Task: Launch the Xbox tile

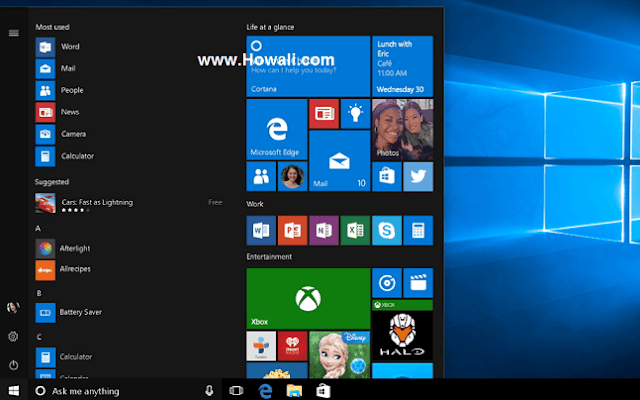Action: coord(308,299)
